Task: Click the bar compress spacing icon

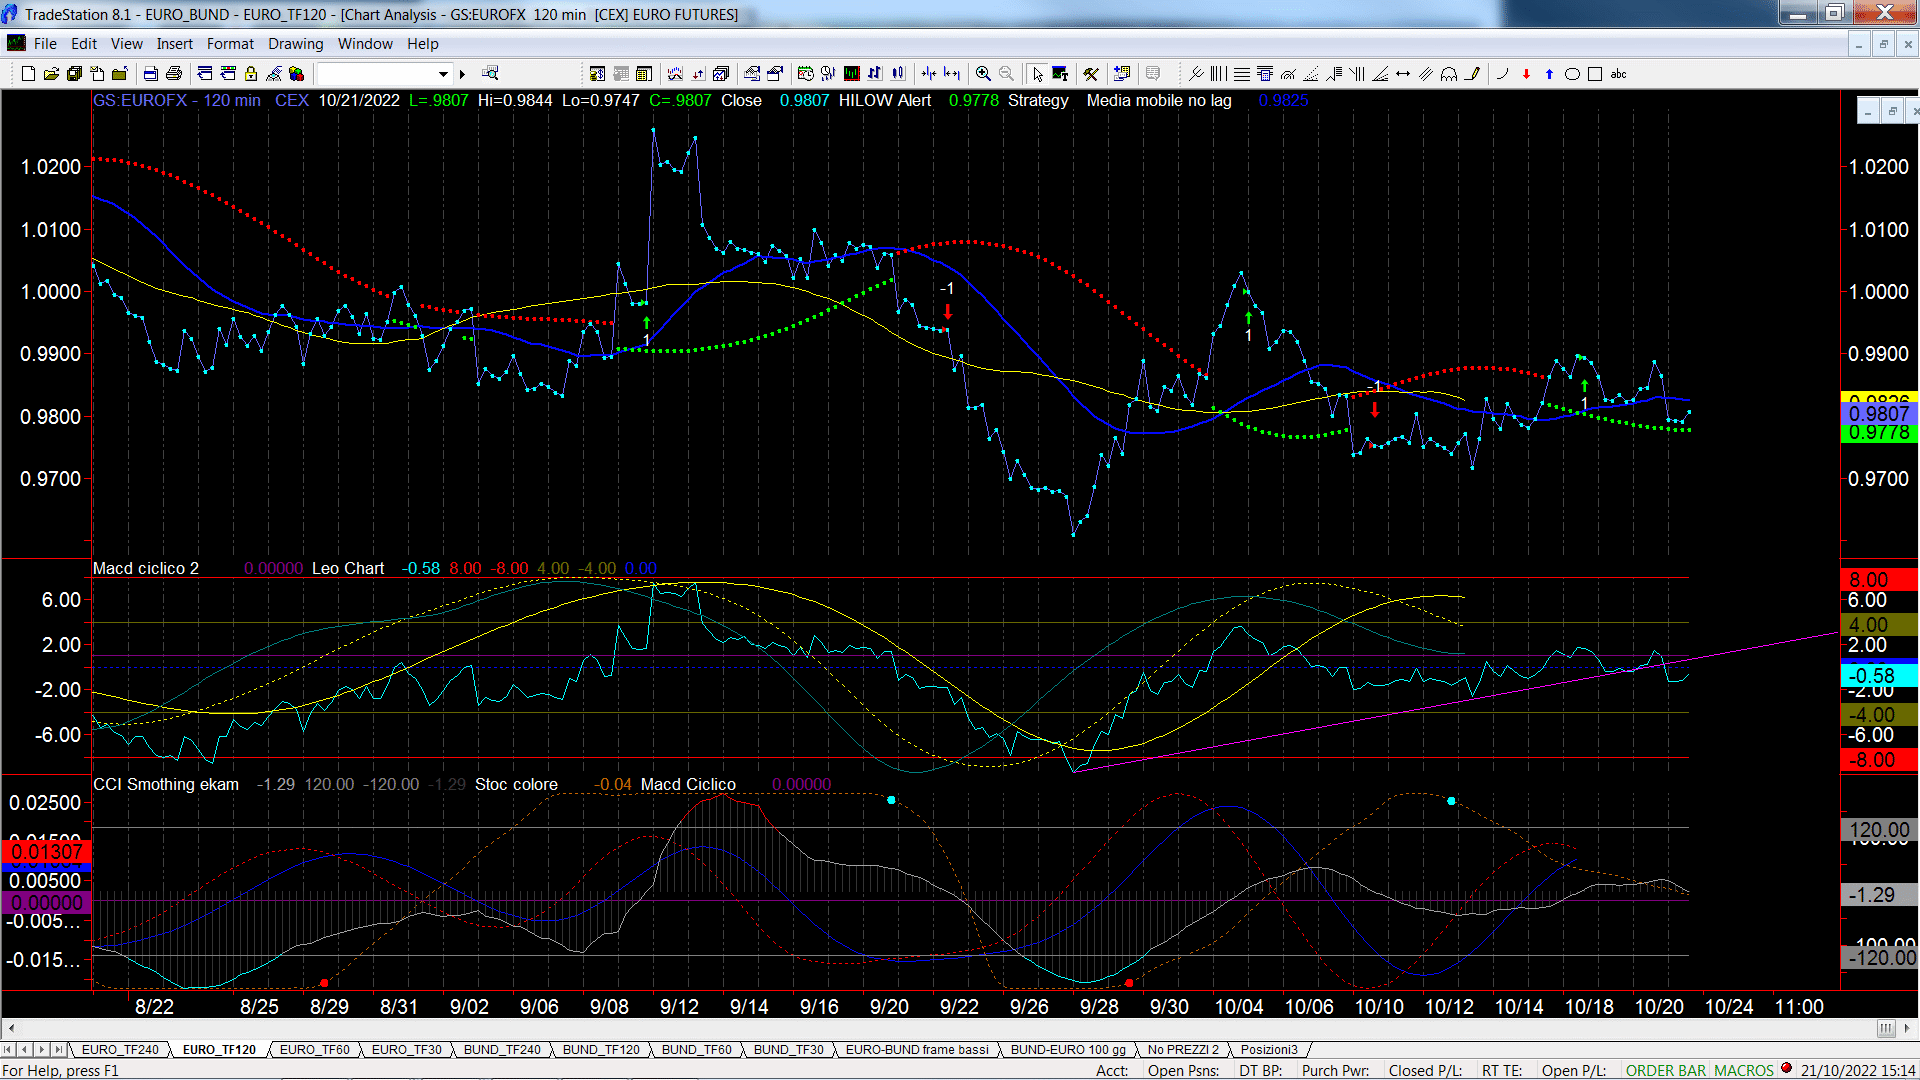Action: click(929, 73)
